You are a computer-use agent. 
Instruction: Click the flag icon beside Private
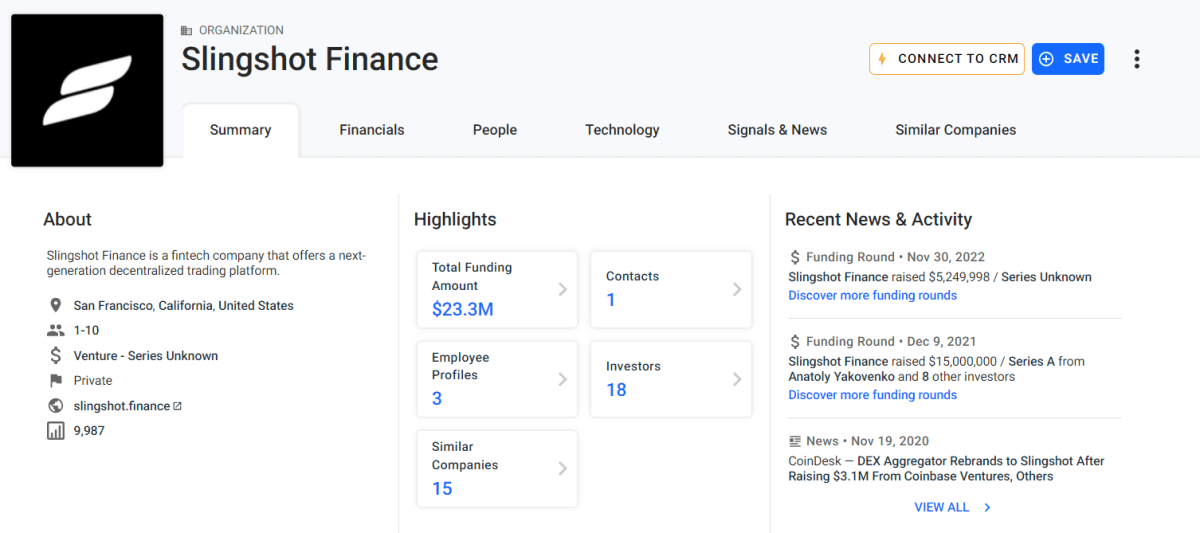pos(55,380)
